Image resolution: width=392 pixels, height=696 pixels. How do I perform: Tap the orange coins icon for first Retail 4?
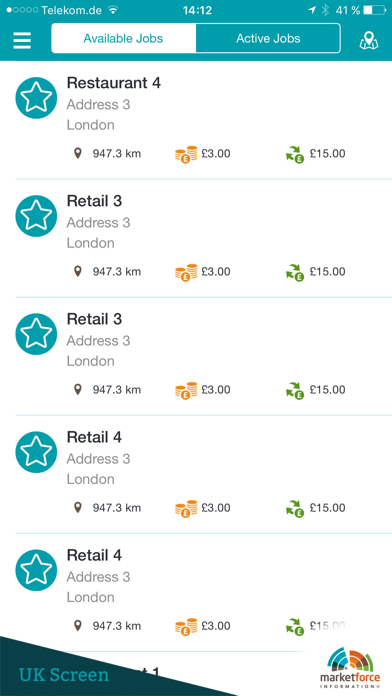[186, 509]
